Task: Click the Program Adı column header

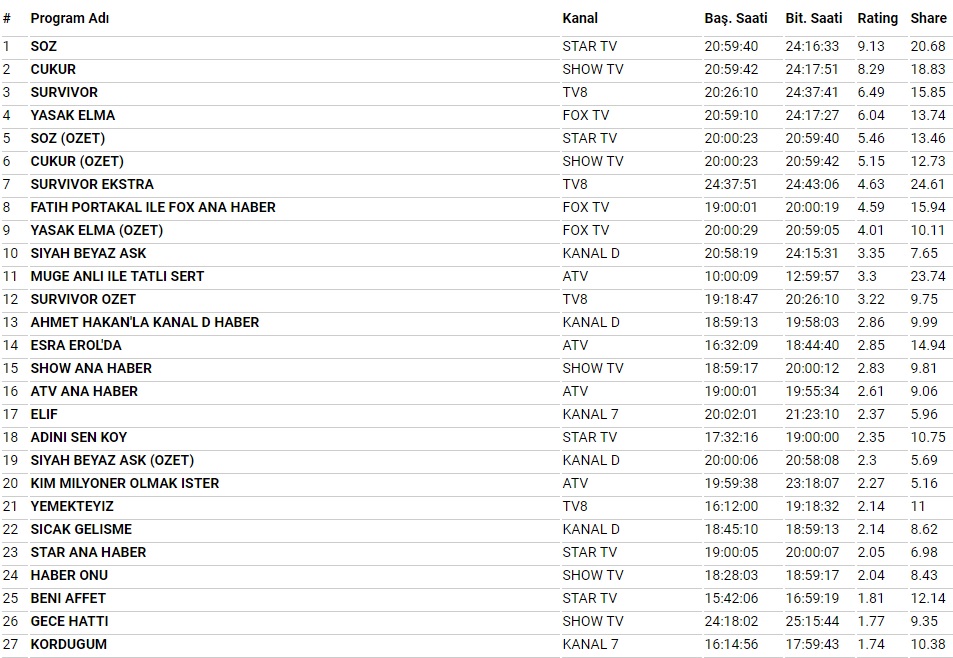Action: 70,18
